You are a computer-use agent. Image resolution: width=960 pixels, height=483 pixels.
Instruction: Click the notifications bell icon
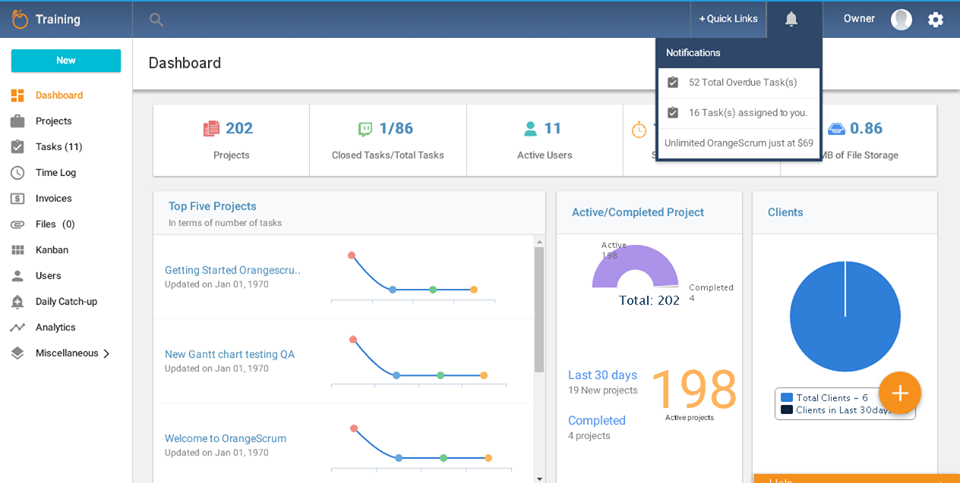[x=791, y=19]
